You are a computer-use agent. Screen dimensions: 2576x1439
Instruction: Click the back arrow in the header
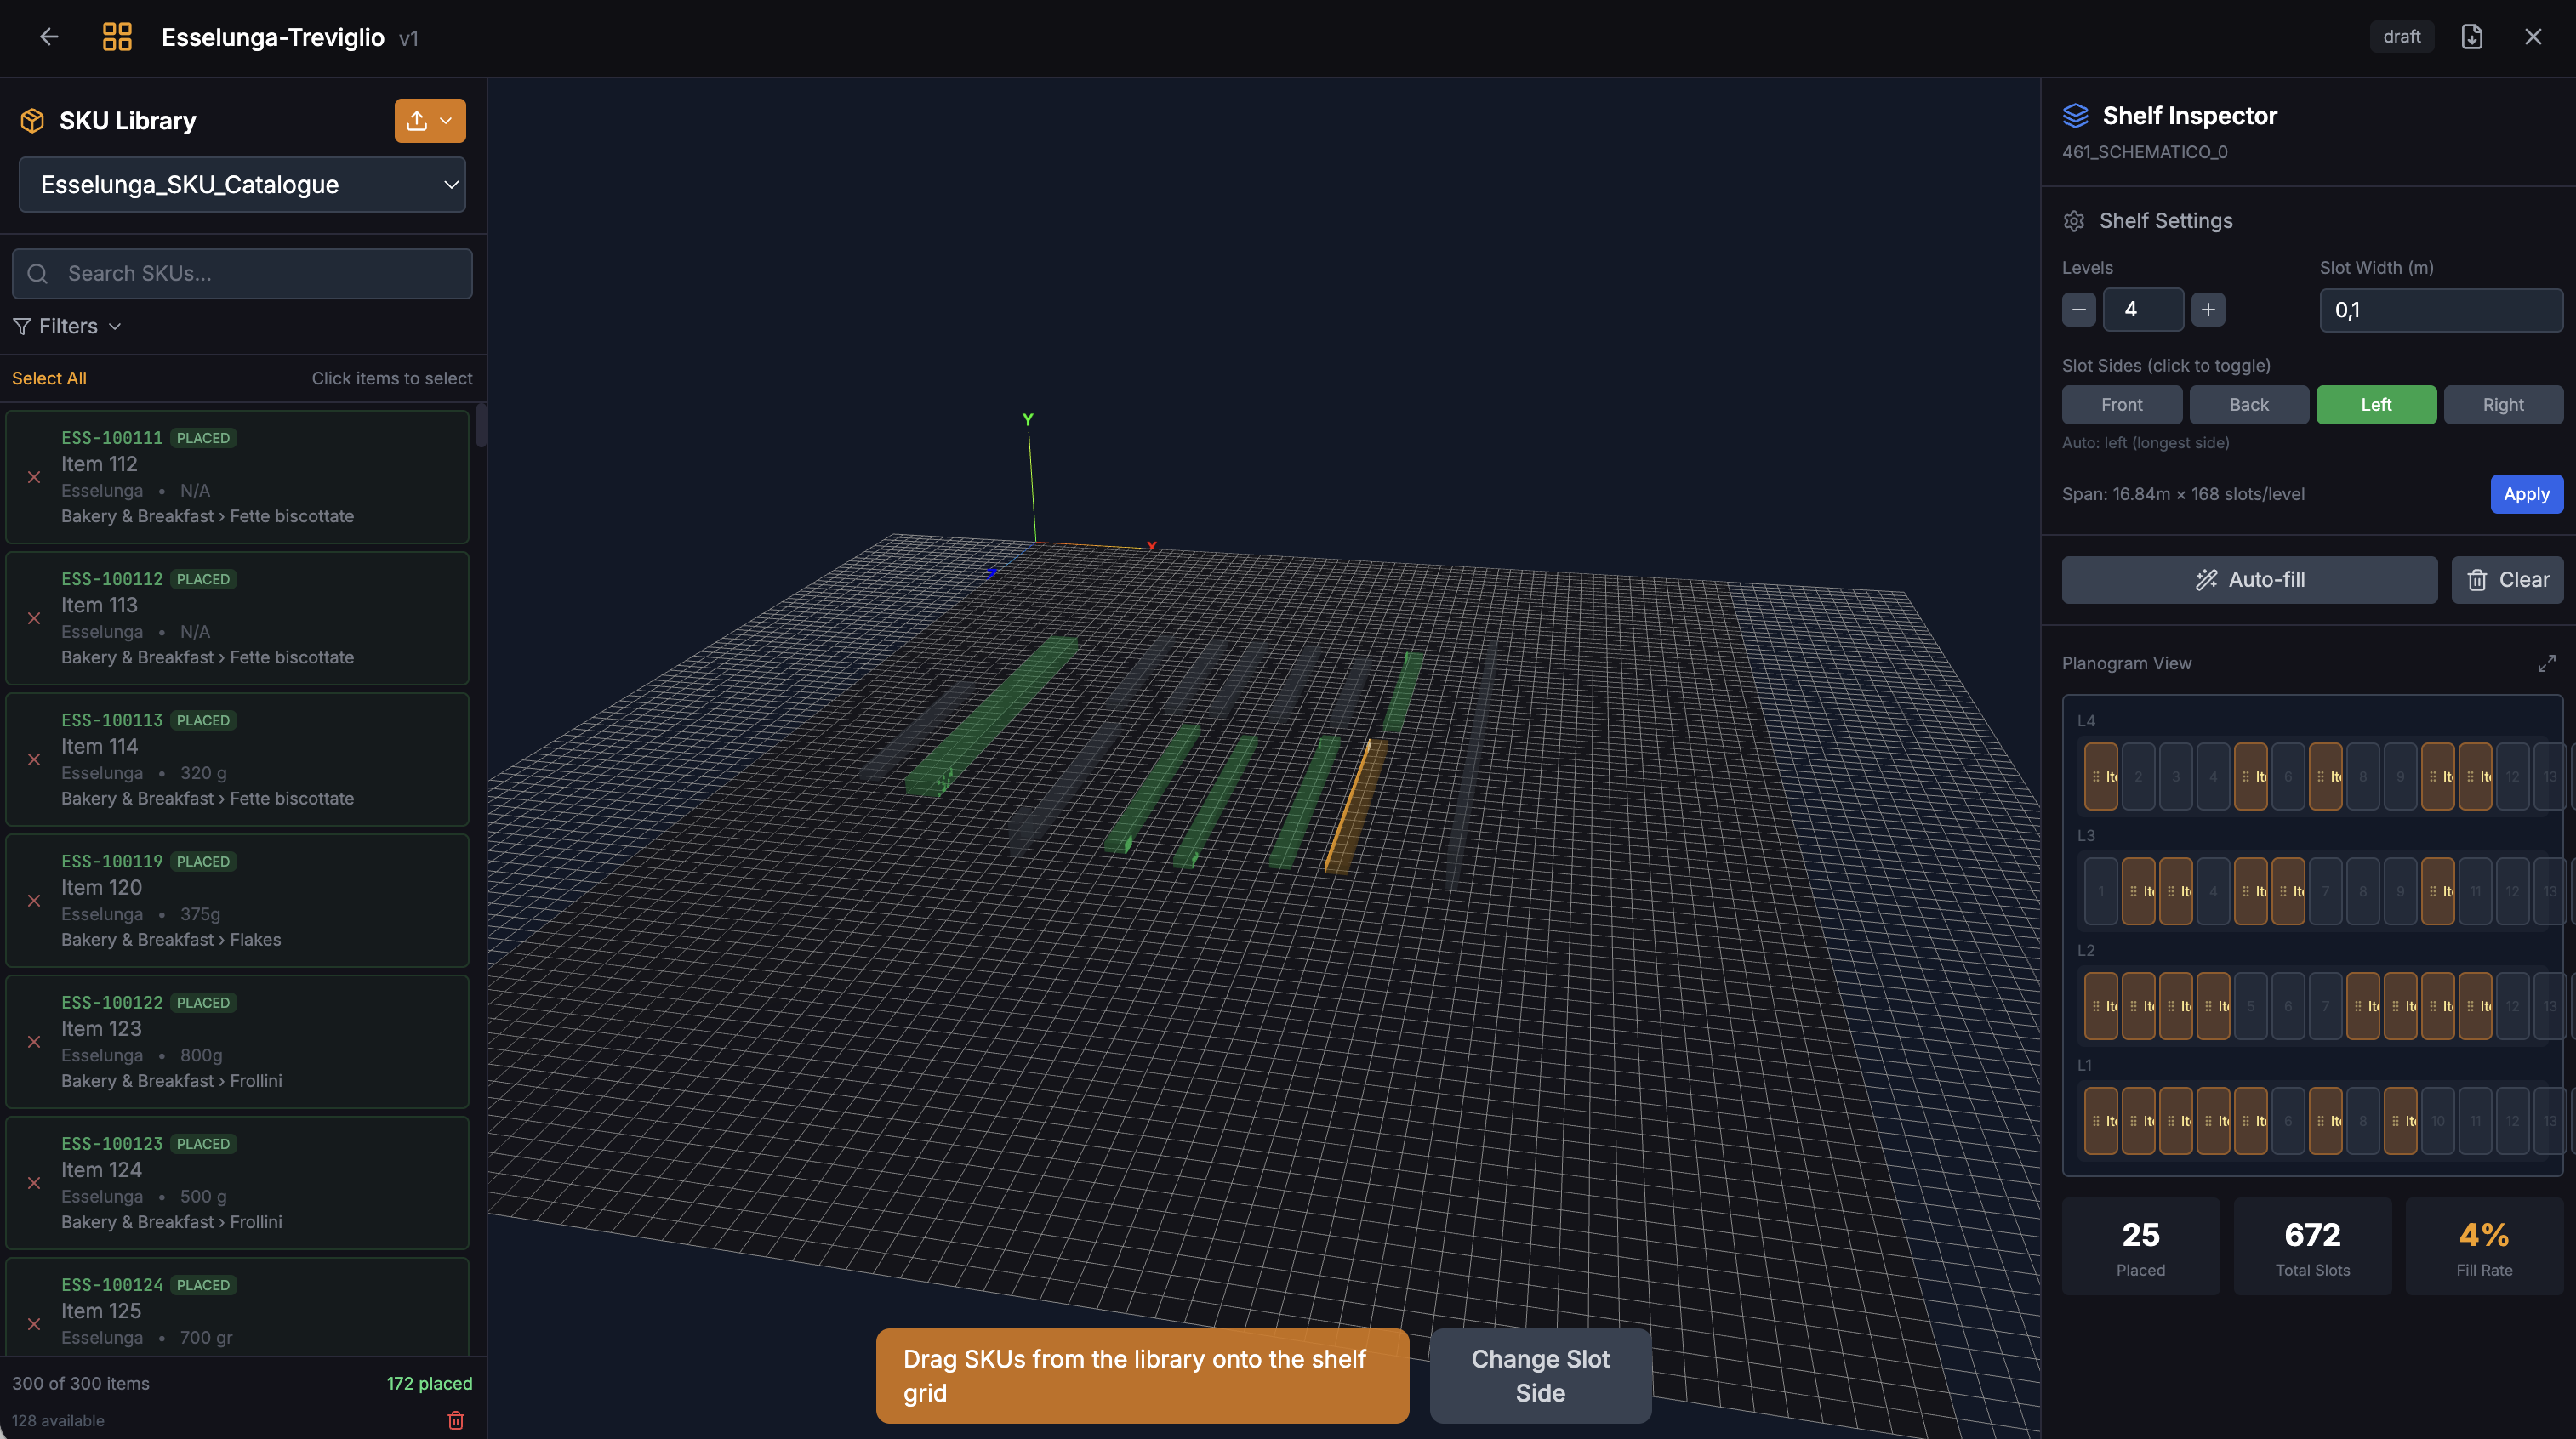coord(48,37)
